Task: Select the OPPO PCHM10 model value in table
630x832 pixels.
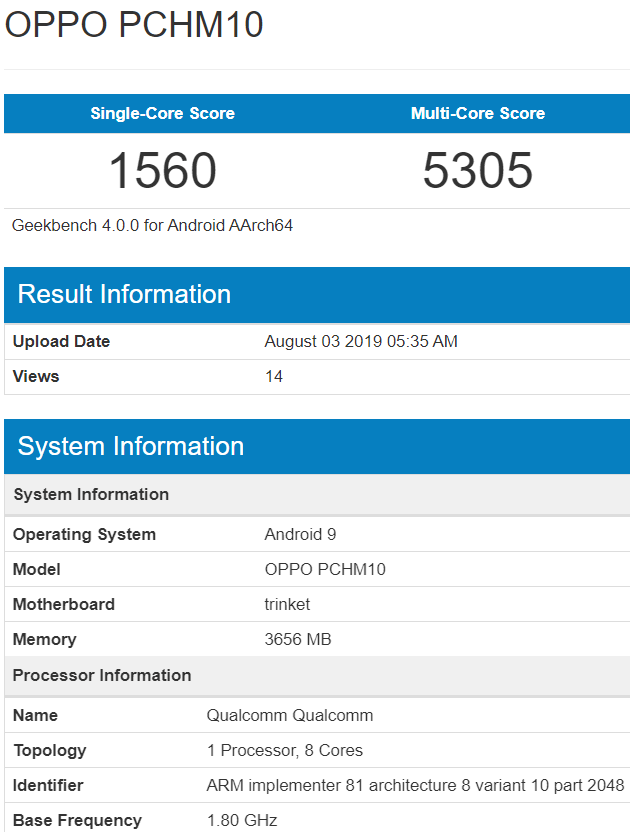Action: 325,569
